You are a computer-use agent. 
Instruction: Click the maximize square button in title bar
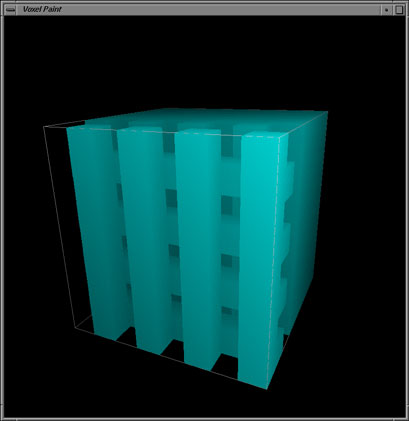[399, 10]
